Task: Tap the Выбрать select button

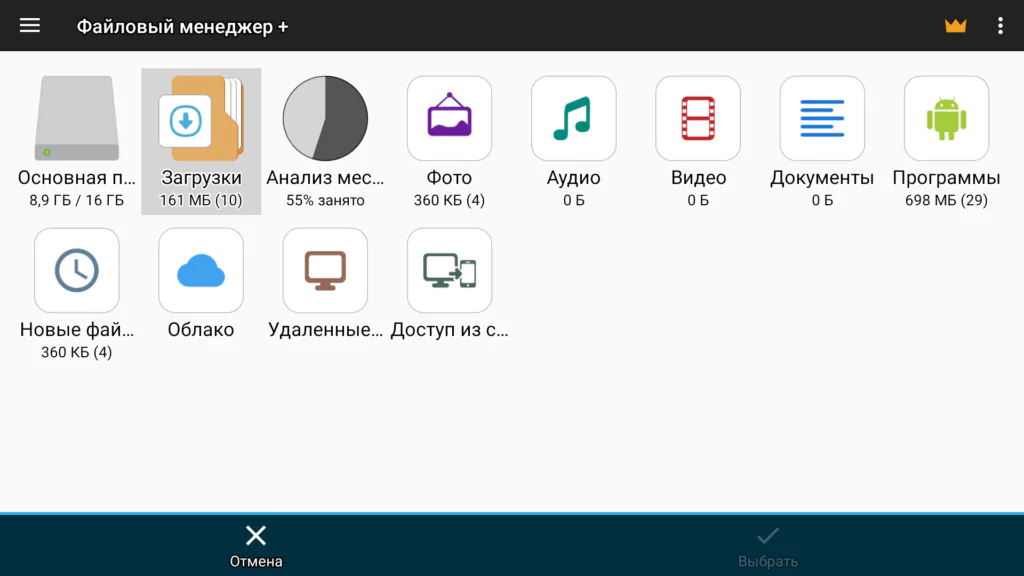Action: tap(768, 546)
